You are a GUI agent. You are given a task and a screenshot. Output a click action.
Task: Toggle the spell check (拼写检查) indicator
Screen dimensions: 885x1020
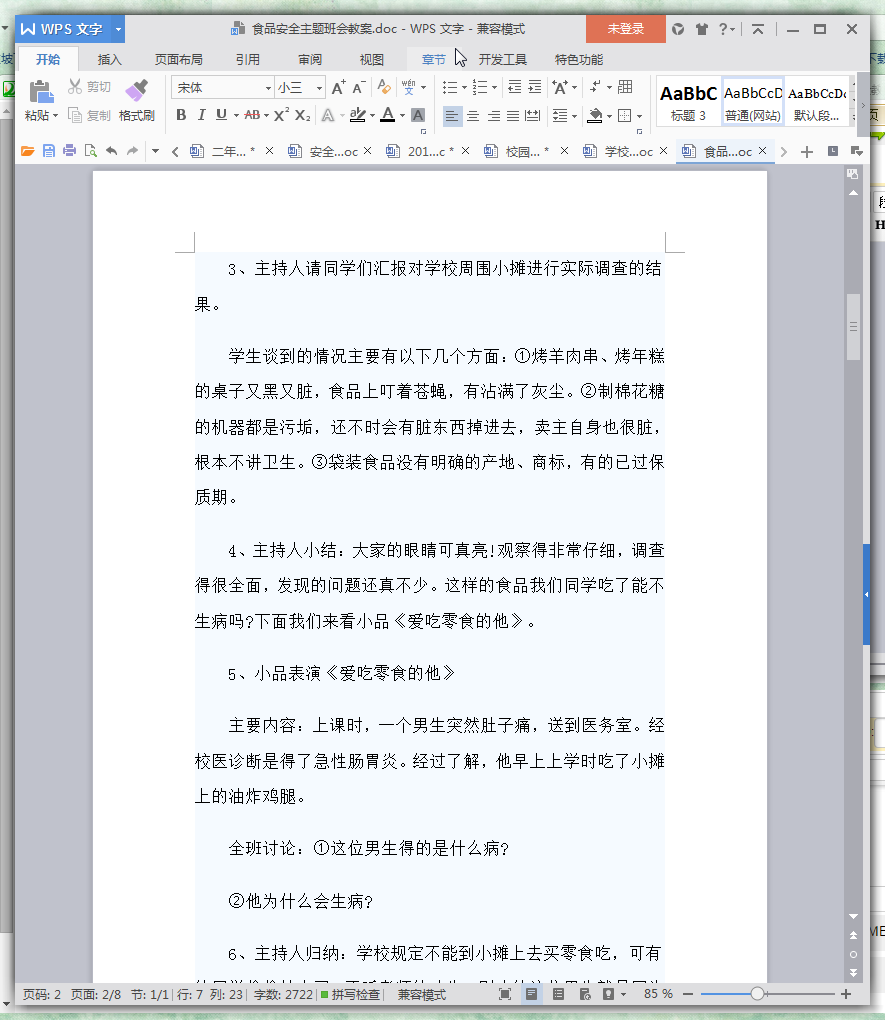[350, 995]
